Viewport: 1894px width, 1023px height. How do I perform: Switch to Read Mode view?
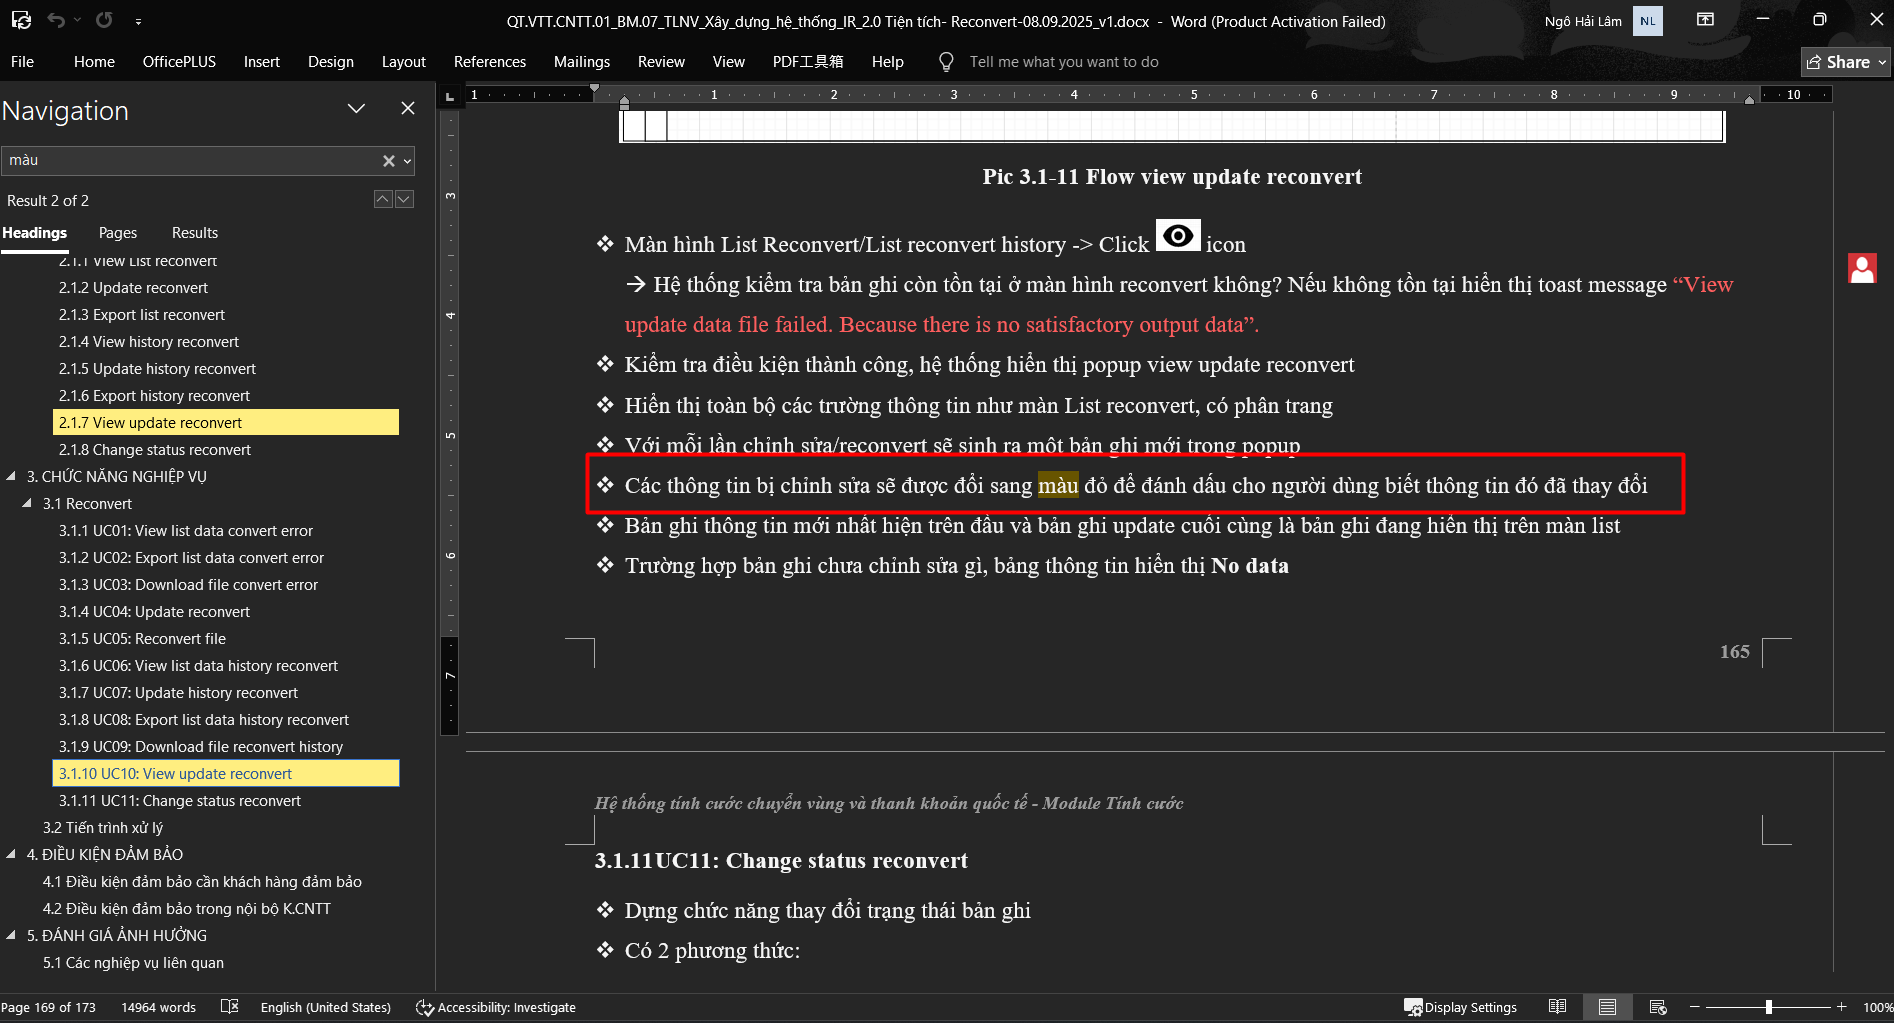[x=1557, y=1007]
